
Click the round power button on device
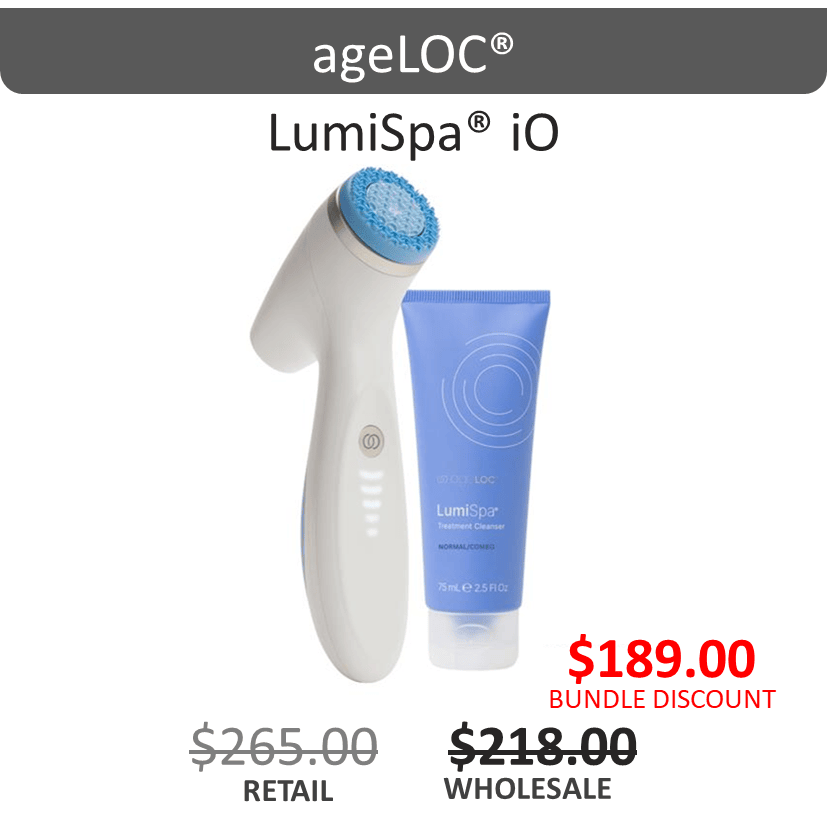pos(372,440)
